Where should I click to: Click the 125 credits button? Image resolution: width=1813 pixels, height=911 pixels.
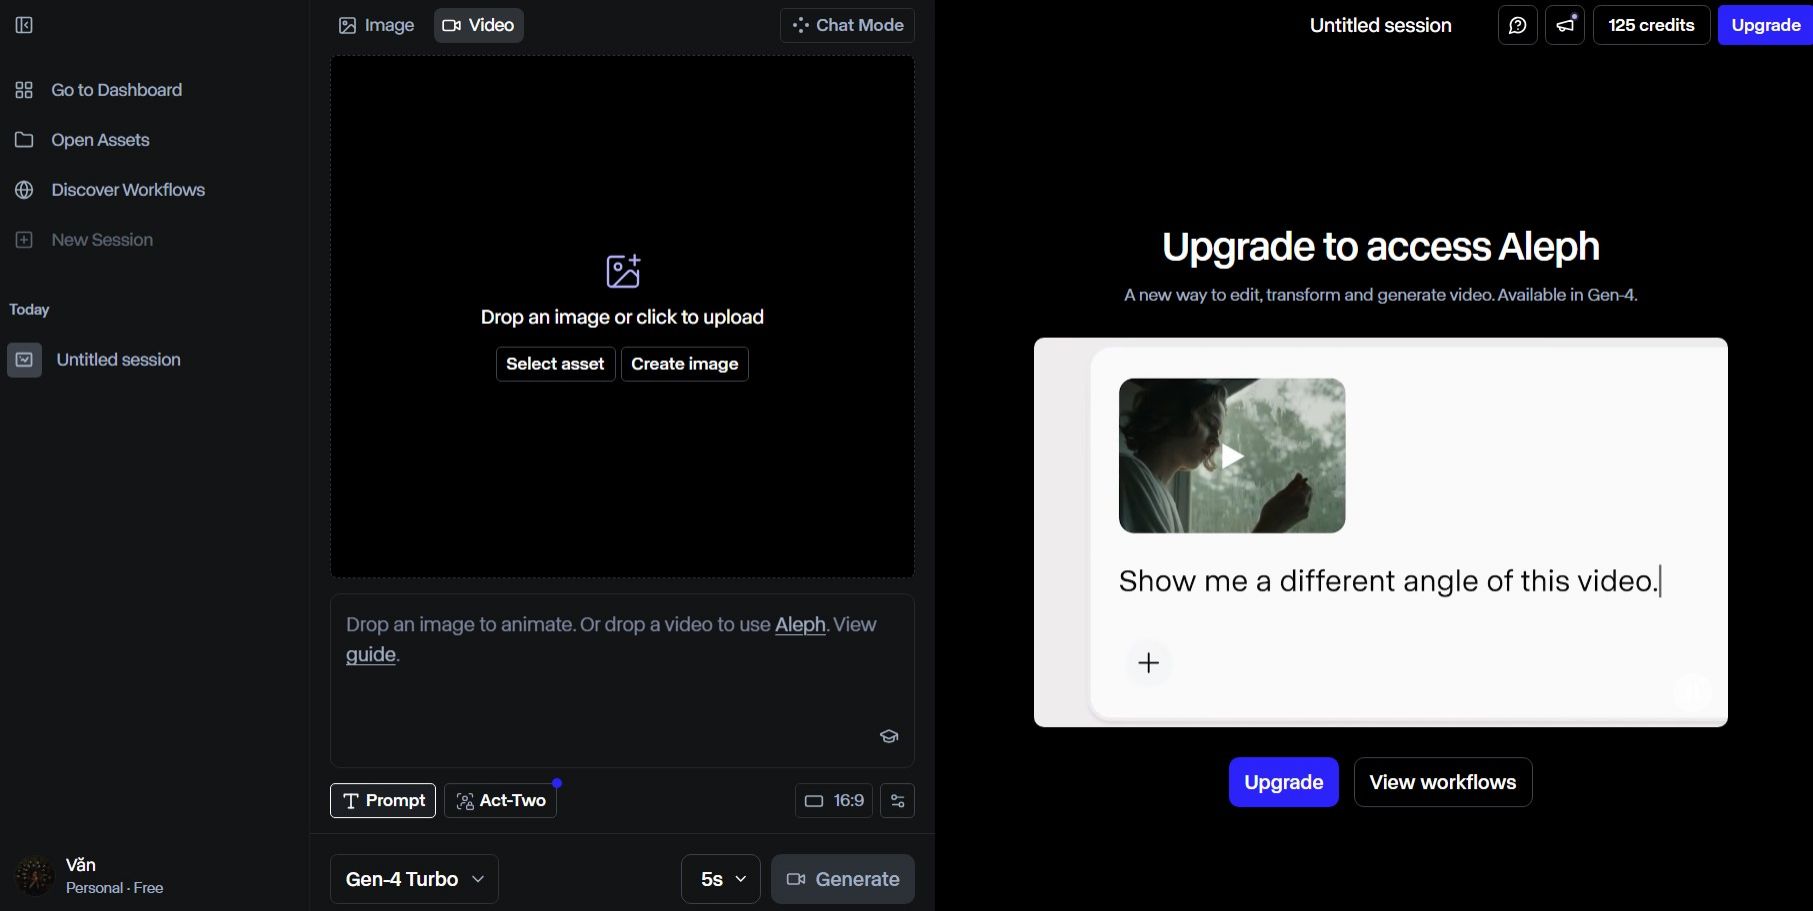(x=1651, y=25)
